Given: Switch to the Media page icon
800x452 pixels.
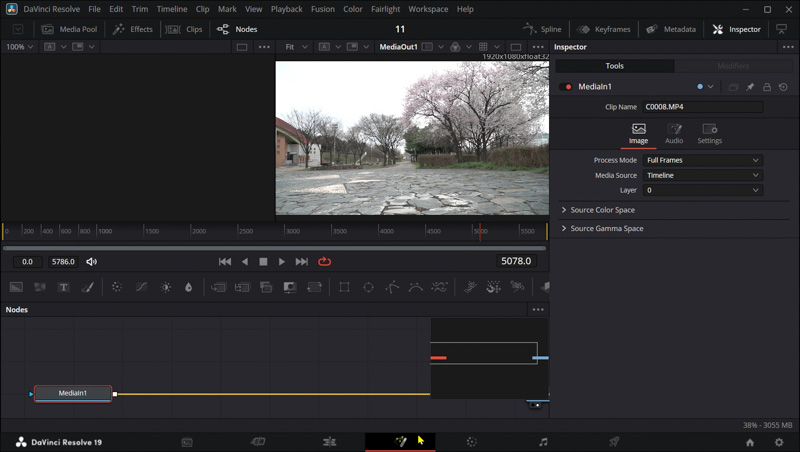Looking at the screenshot, I should click(x=187, y=442).
